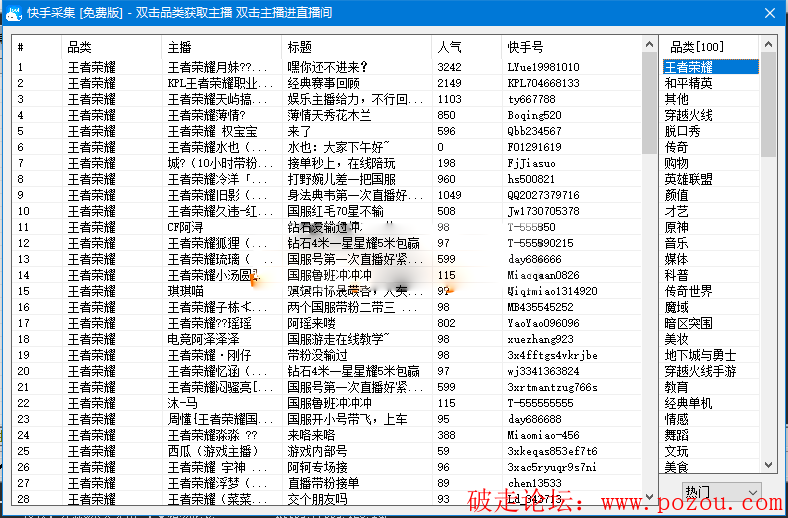Select streamer KPL王者荣耀职业 row
The width and height of the screenshot is (788, 518).
(x=220, y=83)
